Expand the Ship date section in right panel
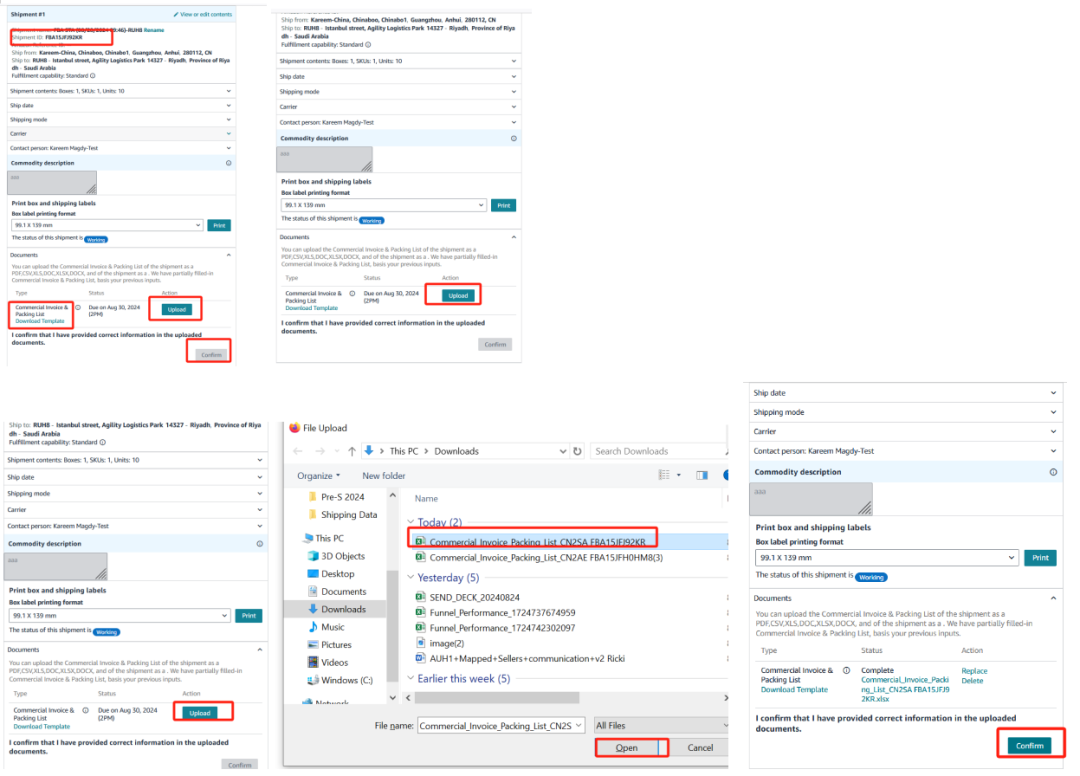Screen dimensions: 1080x776 906,393
